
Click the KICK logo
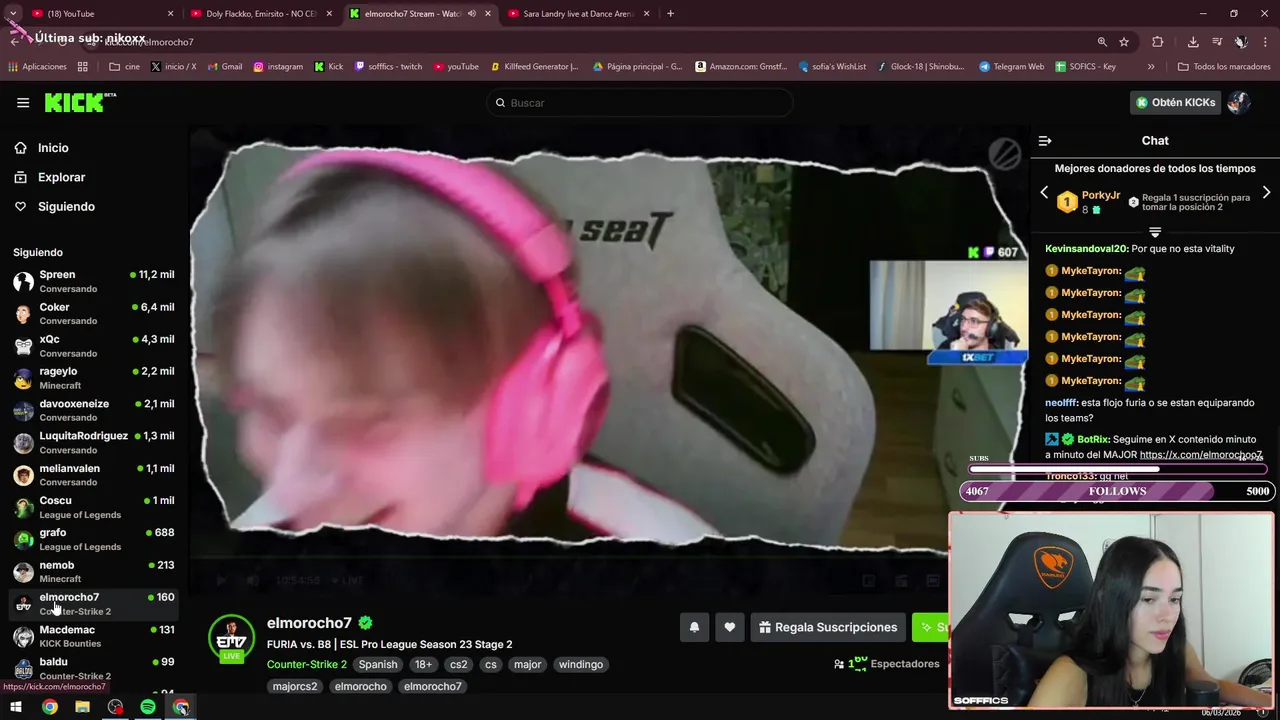[80, 102]
